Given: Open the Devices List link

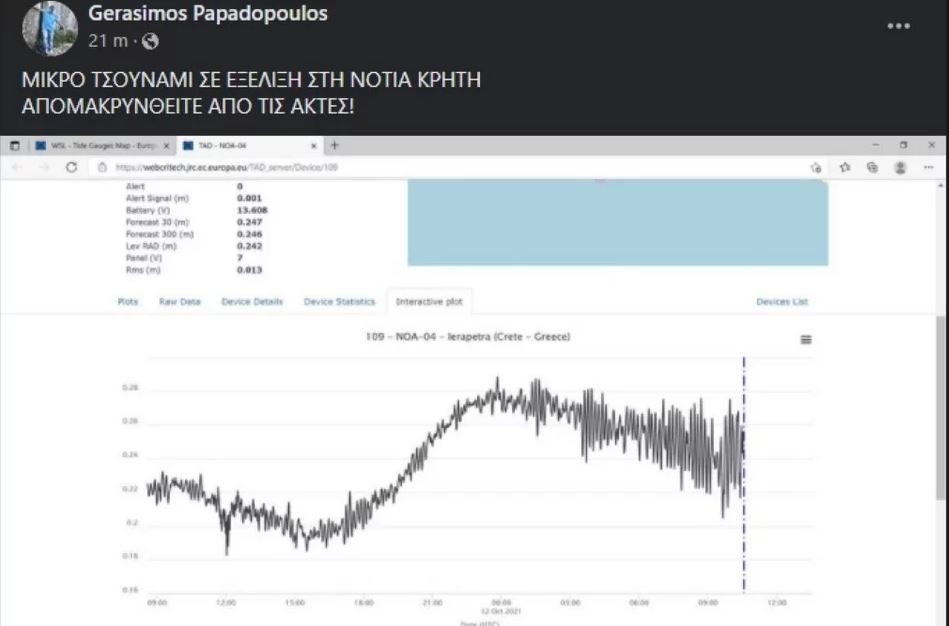Looking at the screenshot, I should [782, 302].
